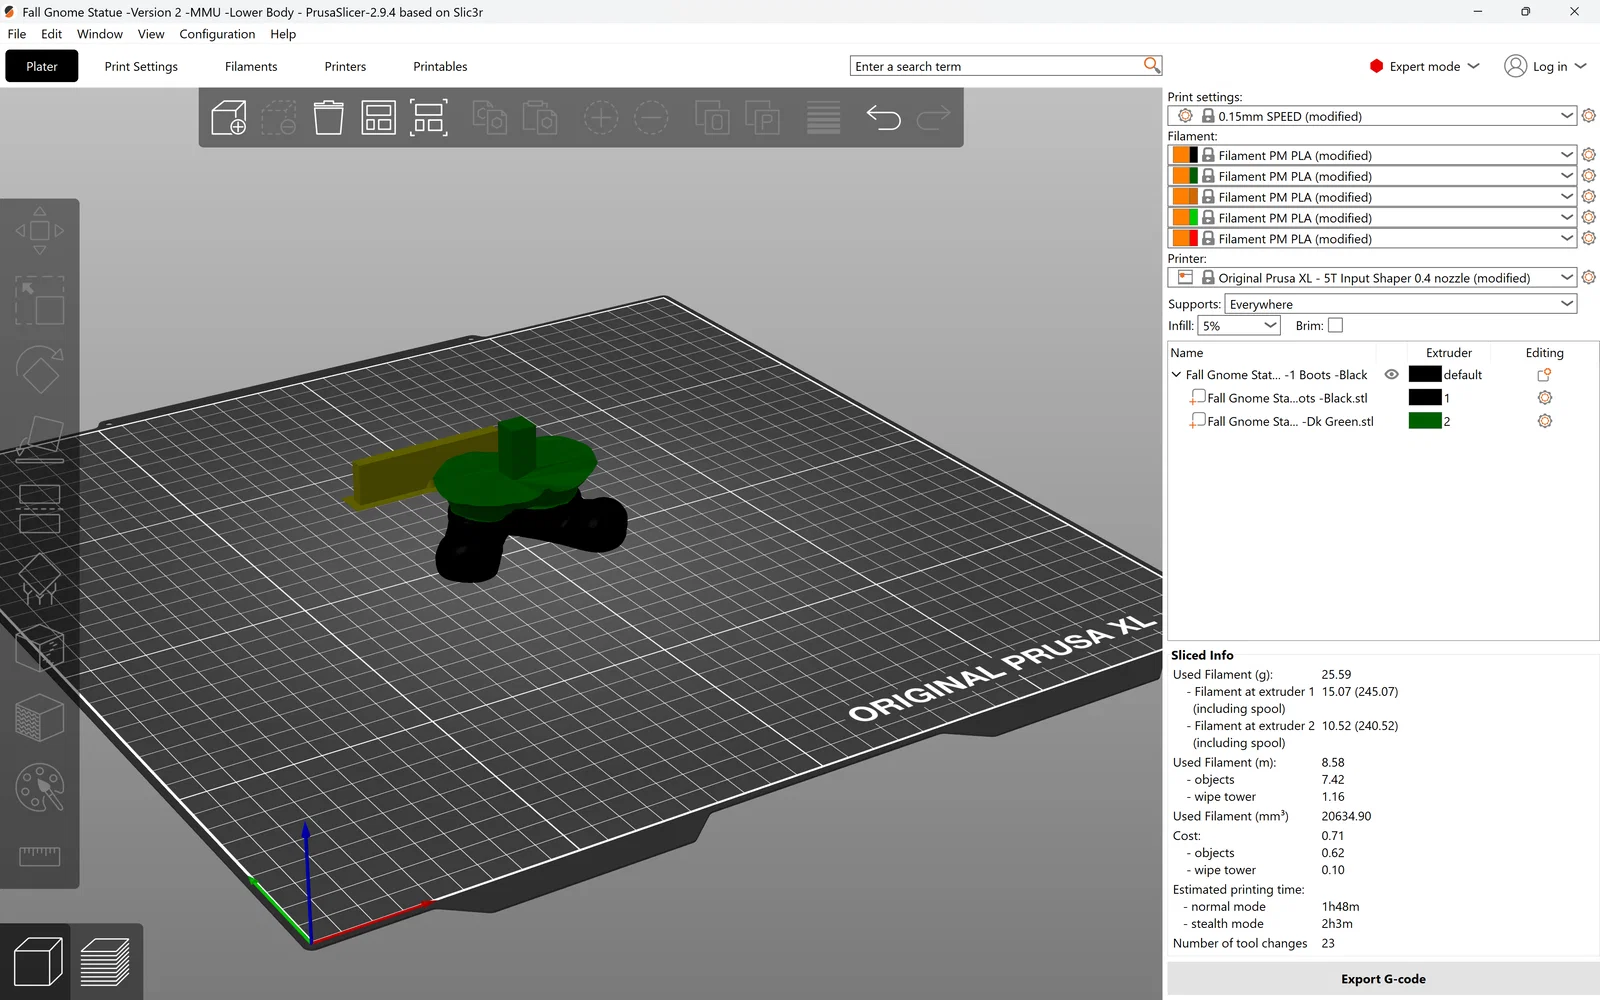This screenshot has height=1000, width=1600.
Task: Open the Infill 5% dropdown
Action: point(1239,325)
